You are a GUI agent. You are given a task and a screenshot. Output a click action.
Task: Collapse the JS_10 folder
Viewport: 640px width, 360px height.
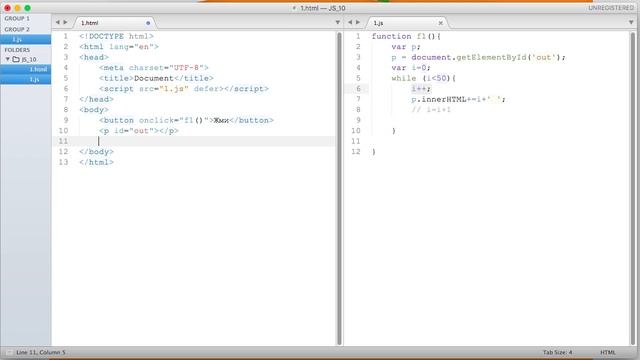(7, 59)
